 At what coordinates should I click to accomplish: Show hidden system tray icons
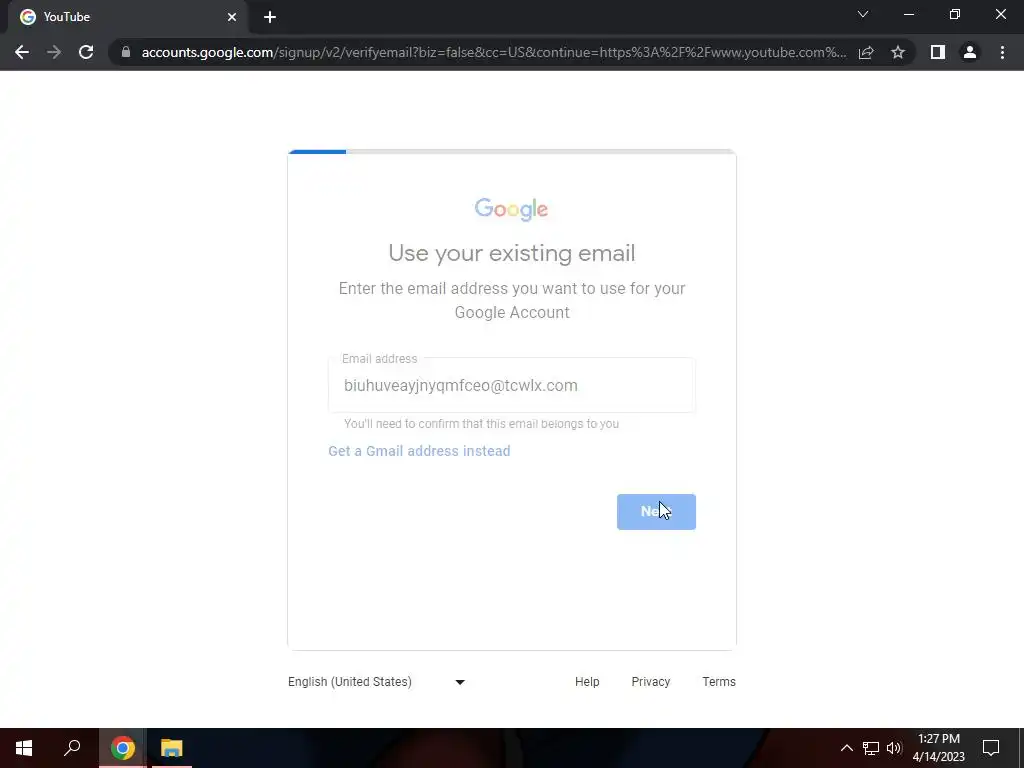[846, 748]
